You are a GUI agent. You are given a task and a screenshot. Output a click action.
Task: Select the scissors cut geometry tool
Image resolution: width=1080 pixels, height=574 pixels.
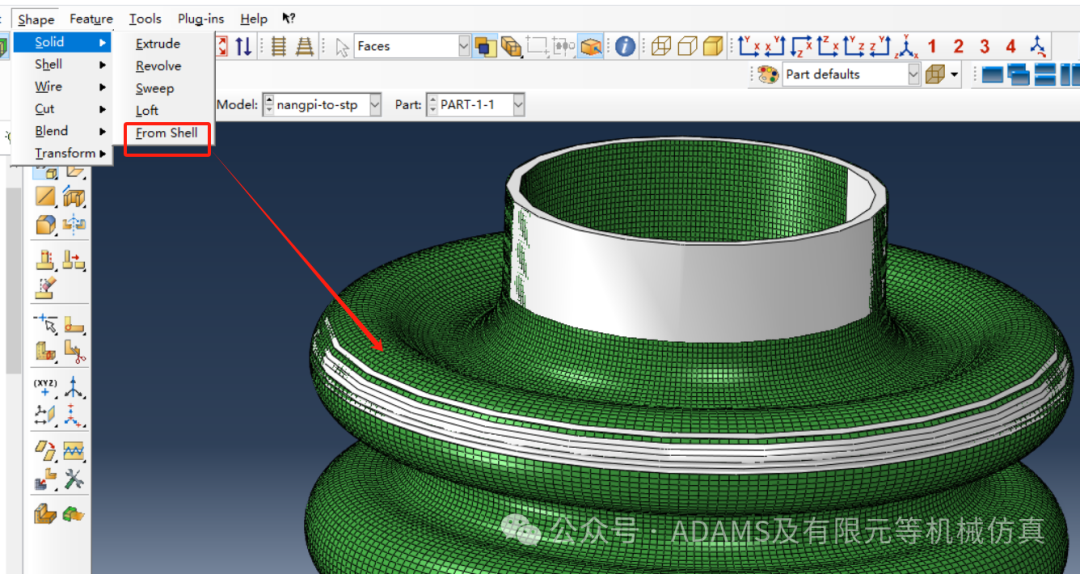tap(74, 351)
